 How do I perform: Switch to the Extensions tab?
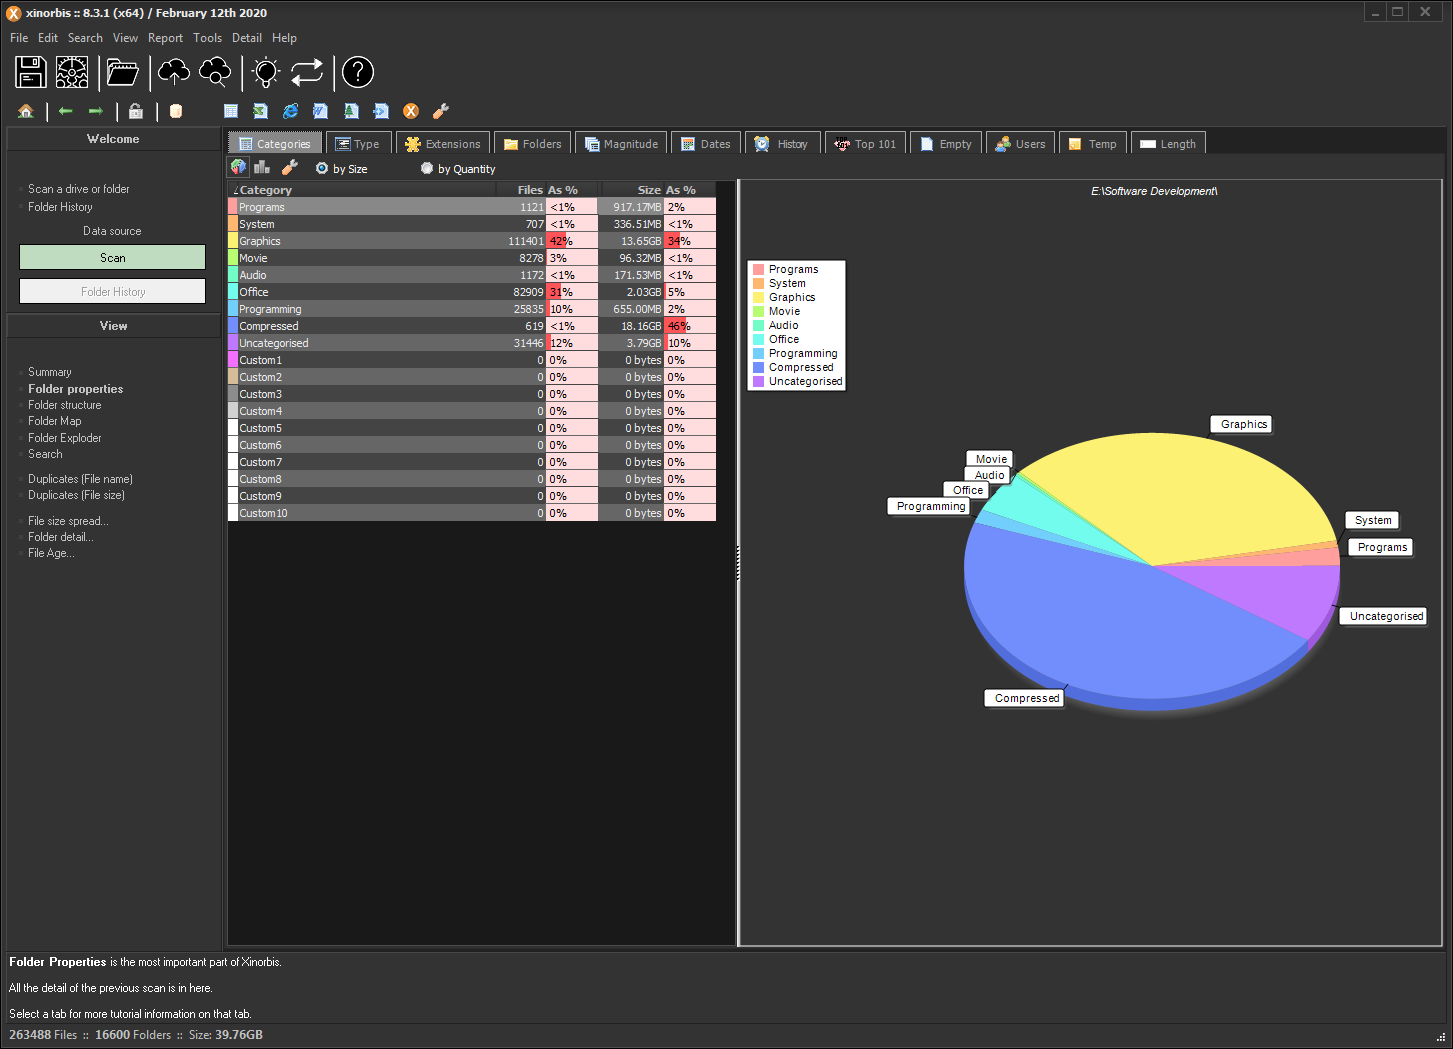point(443,144)
